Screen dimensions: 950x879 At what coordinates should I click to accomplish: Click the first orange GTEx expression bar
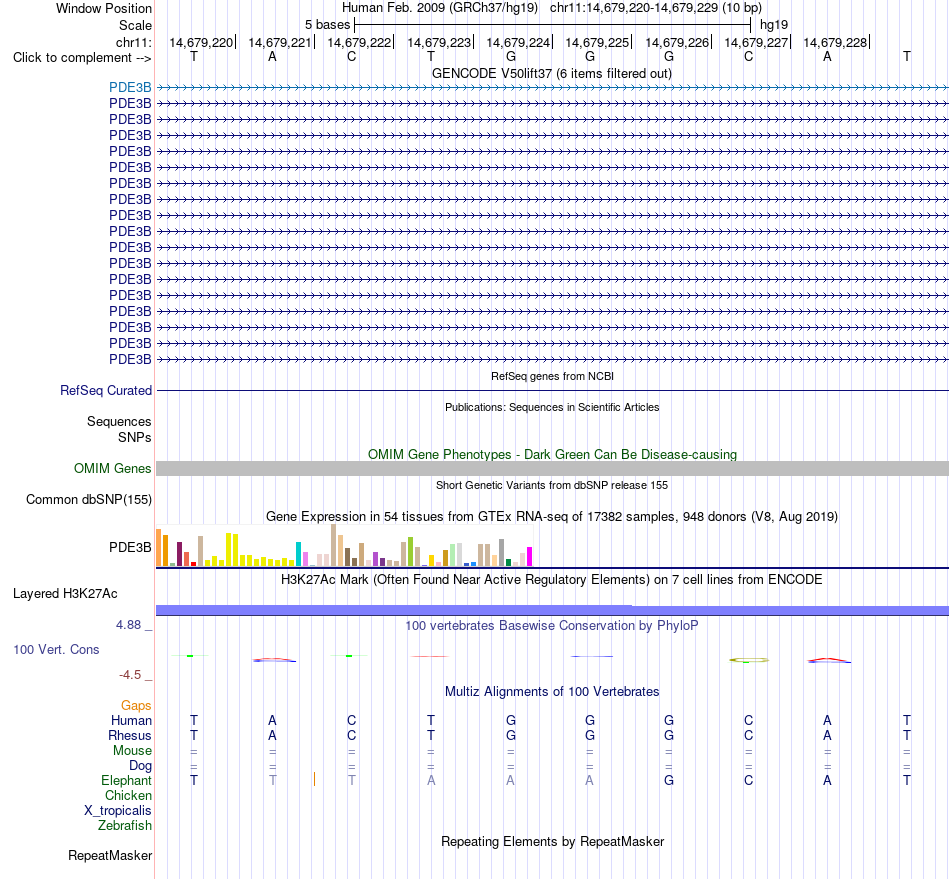coord(159,548)
